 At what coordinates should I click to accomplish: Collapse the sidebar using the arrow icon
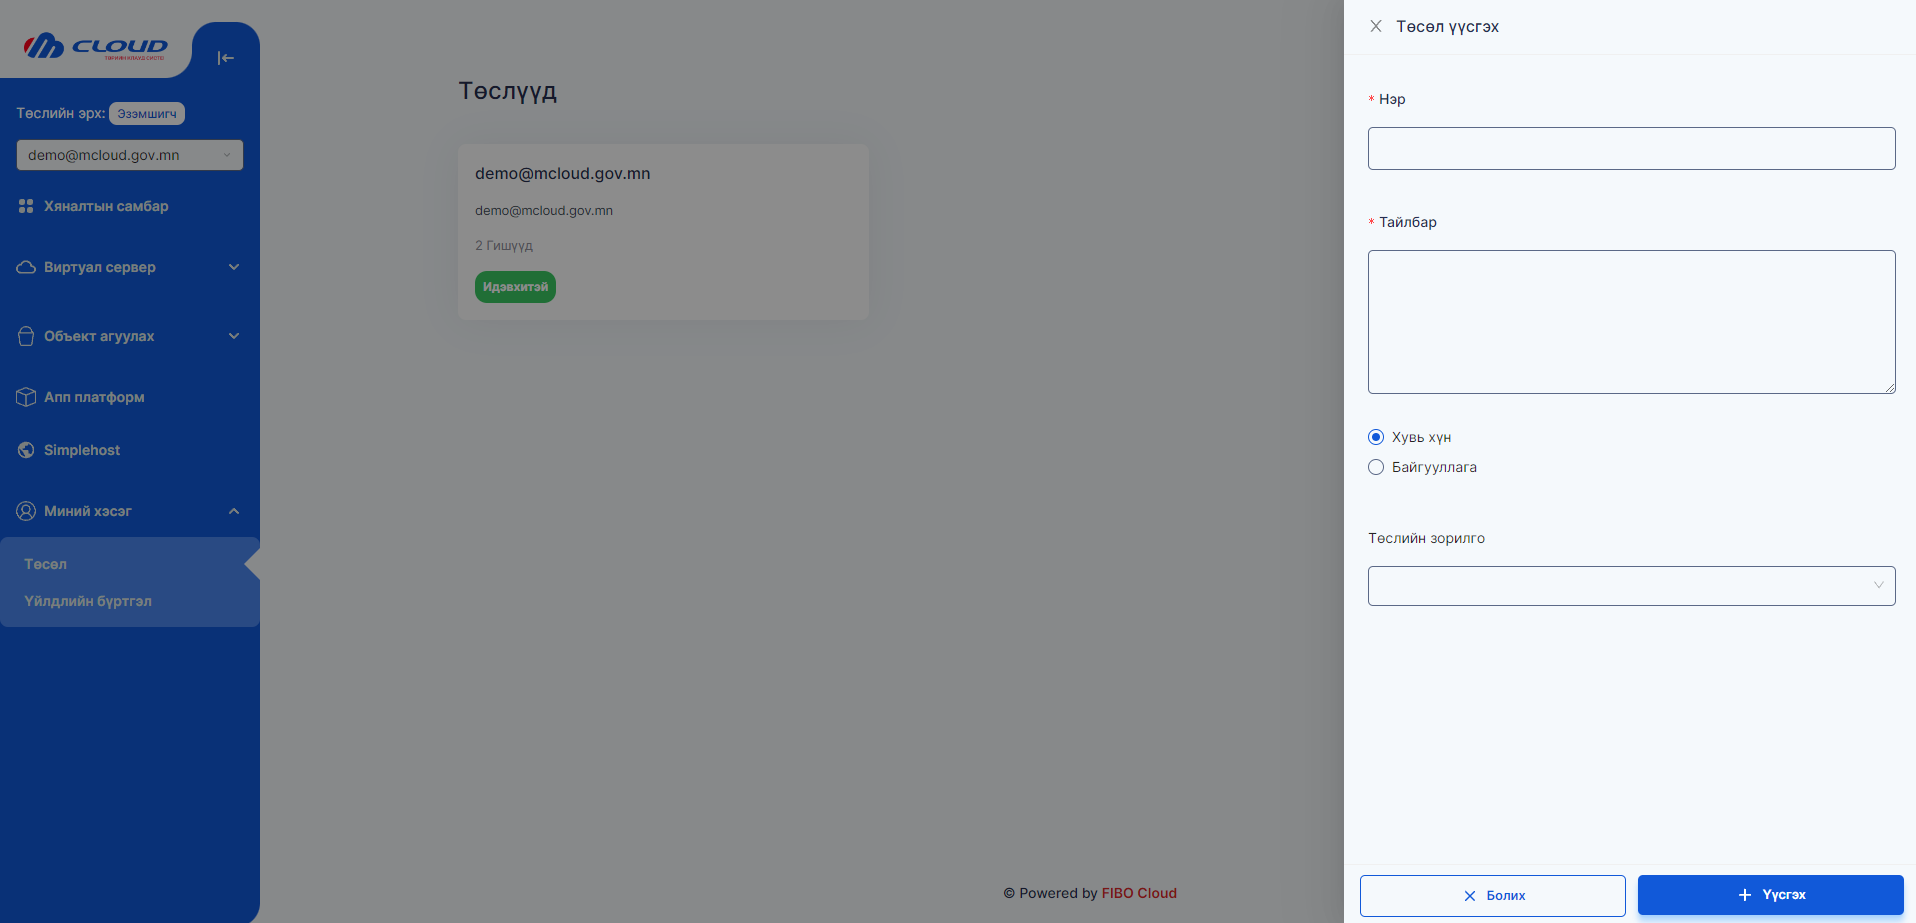pos(225,58)
